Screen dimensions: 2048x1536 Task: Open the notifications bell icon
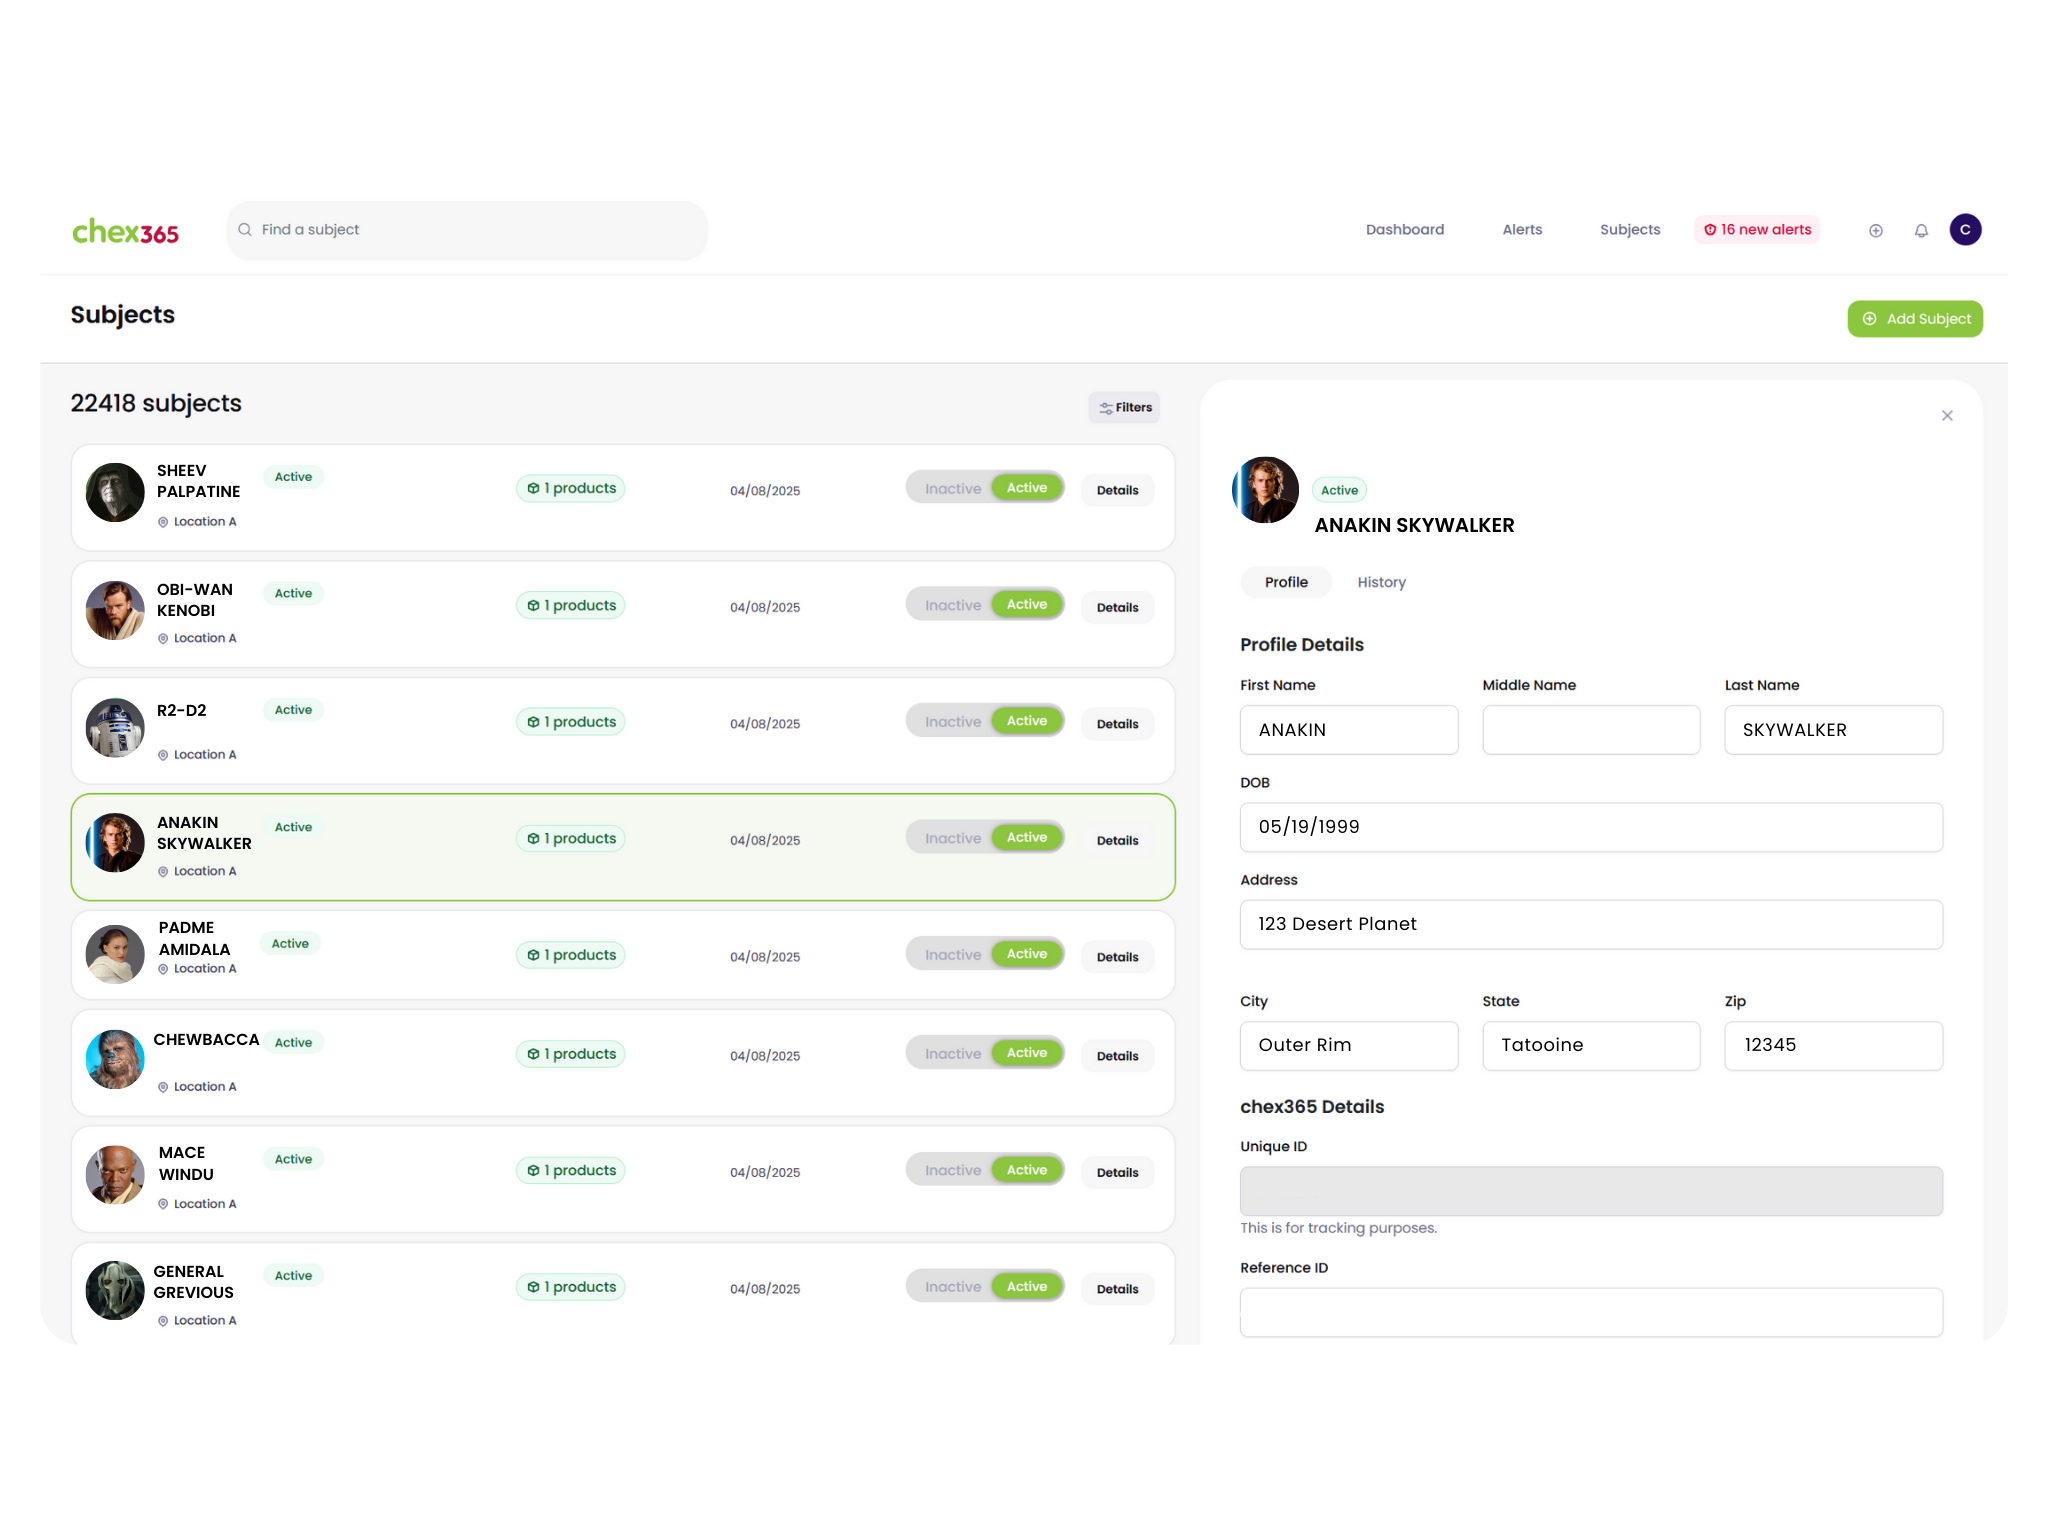[1921, 231]
